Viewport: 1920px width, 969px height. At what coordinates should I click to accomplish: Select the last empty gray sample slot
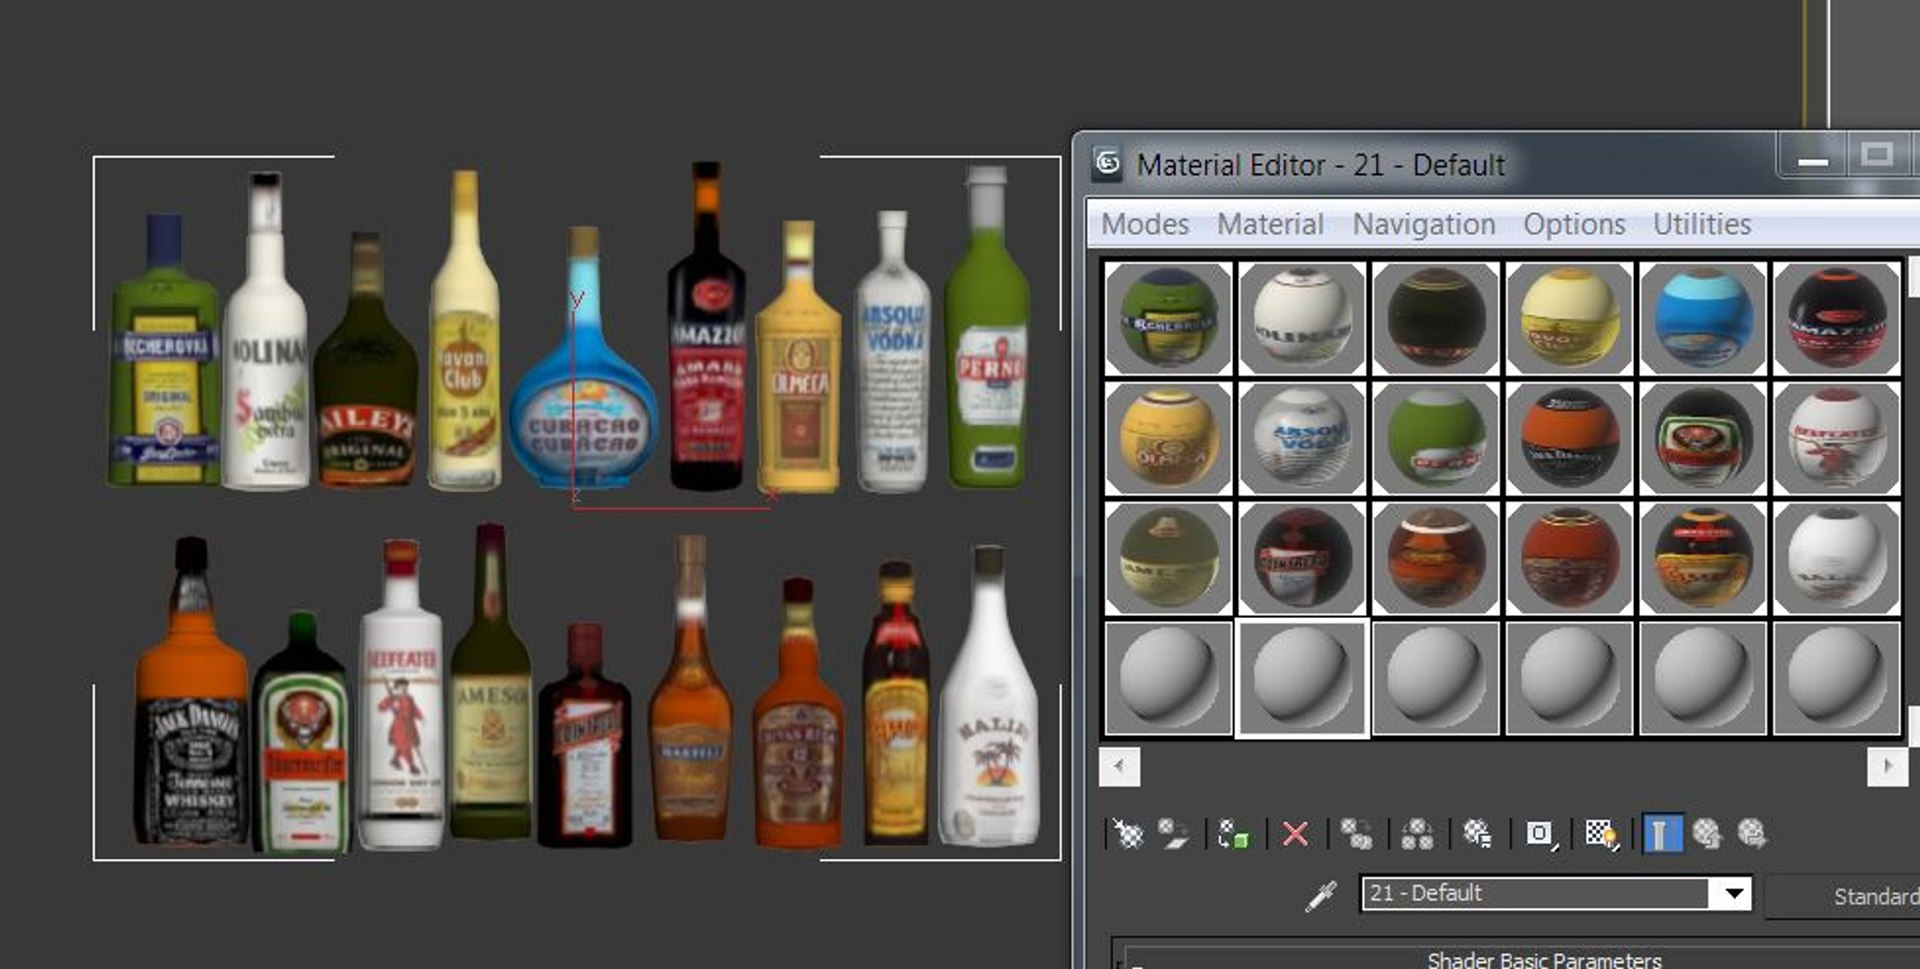coord(1836,678)
